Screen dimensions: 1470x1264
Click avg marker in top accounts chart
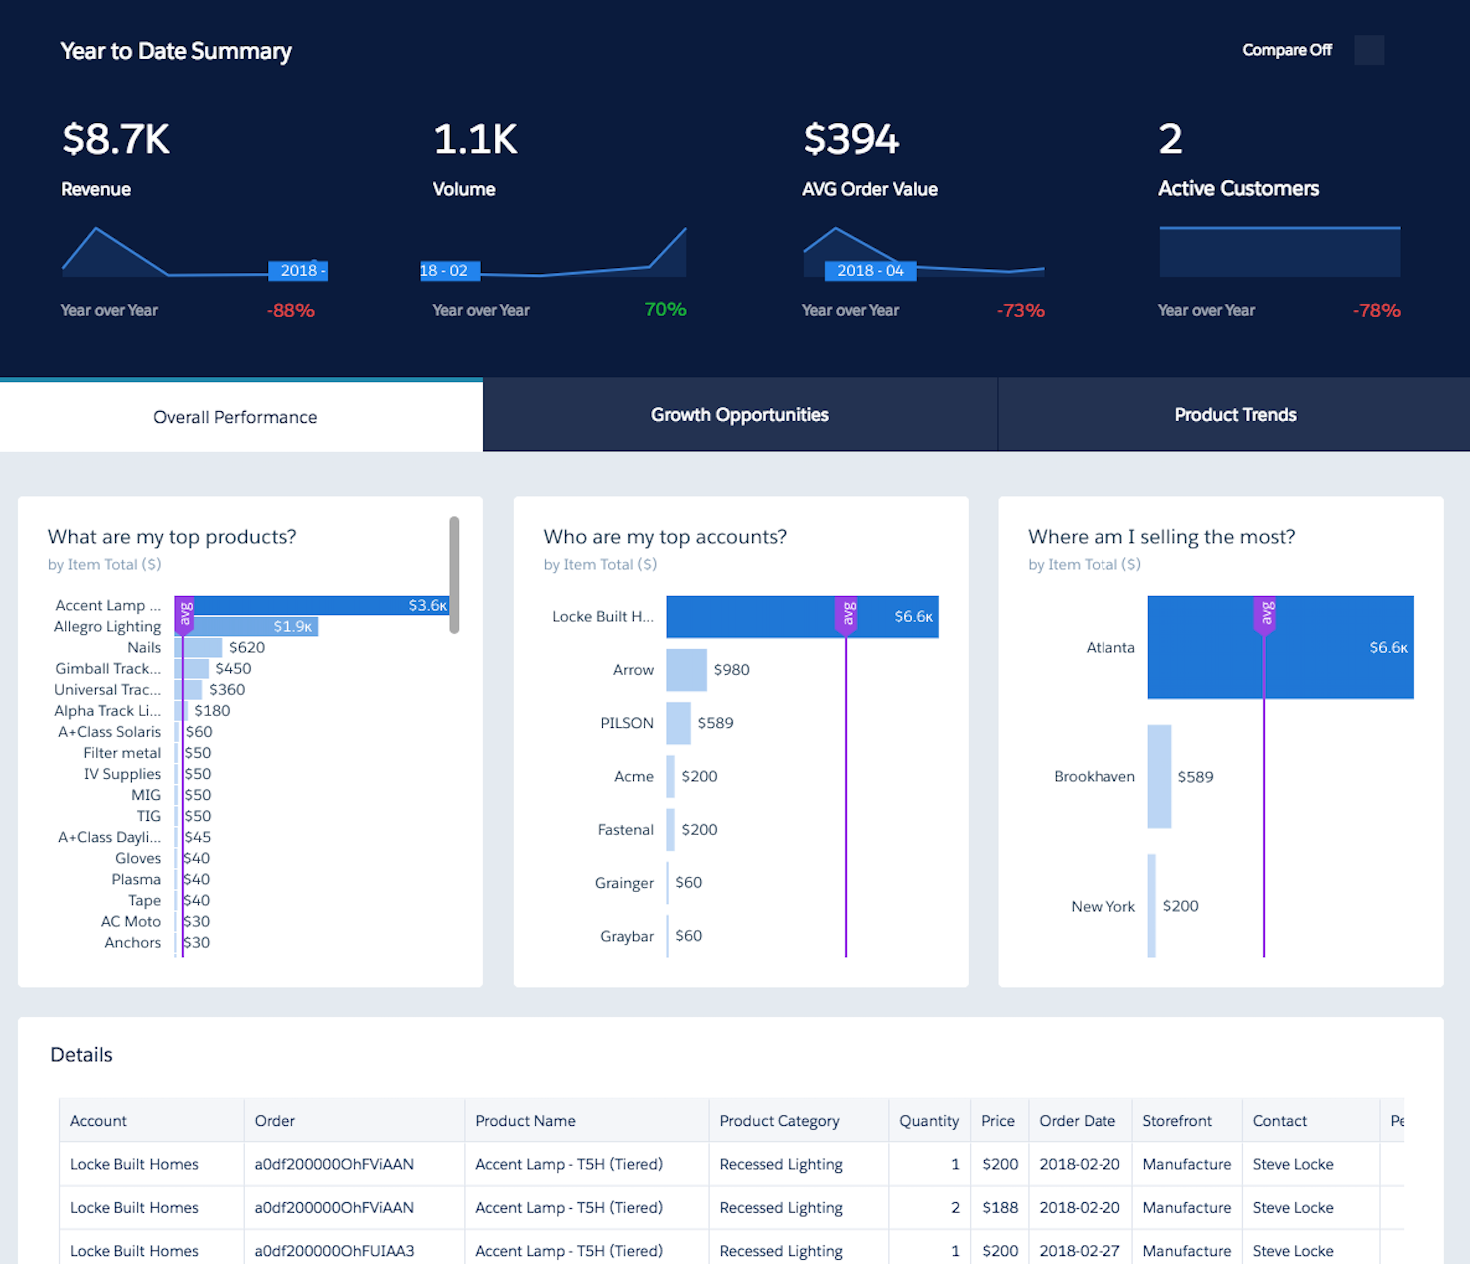[846, 614]
